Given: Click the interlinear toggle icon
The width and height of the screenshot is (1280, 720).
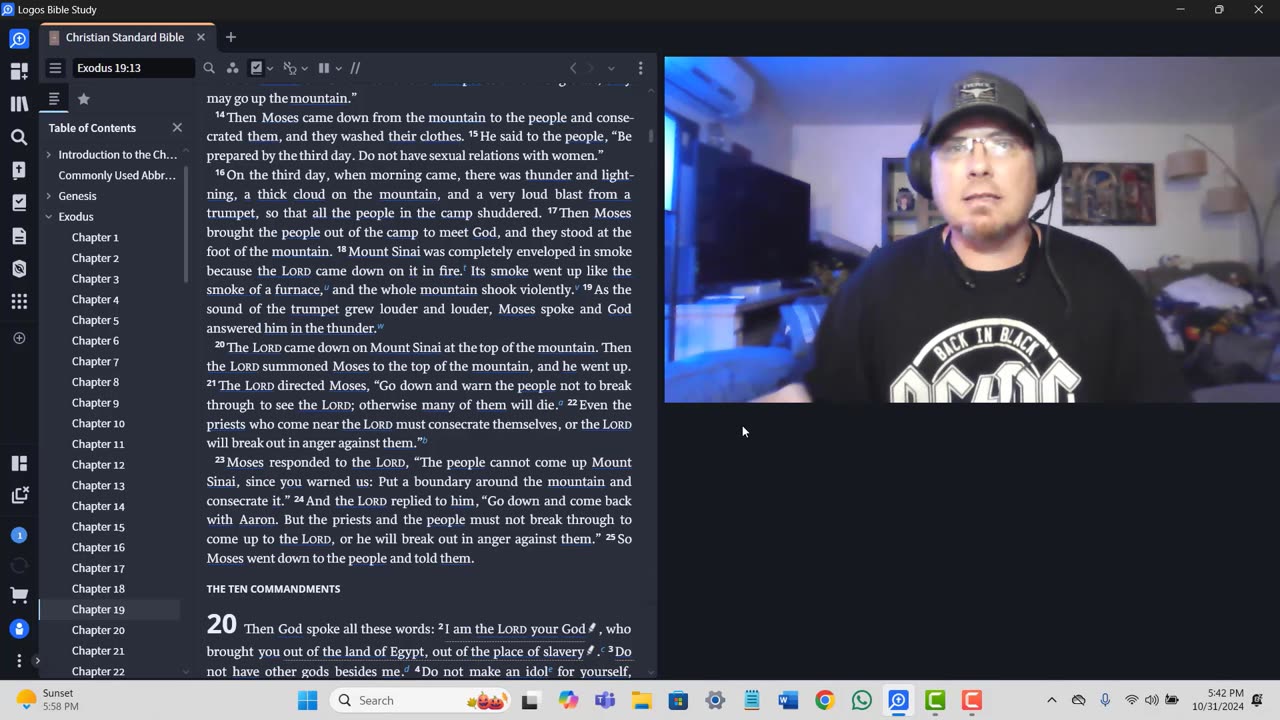Looking at the screenshot, I should pos(290,68).
